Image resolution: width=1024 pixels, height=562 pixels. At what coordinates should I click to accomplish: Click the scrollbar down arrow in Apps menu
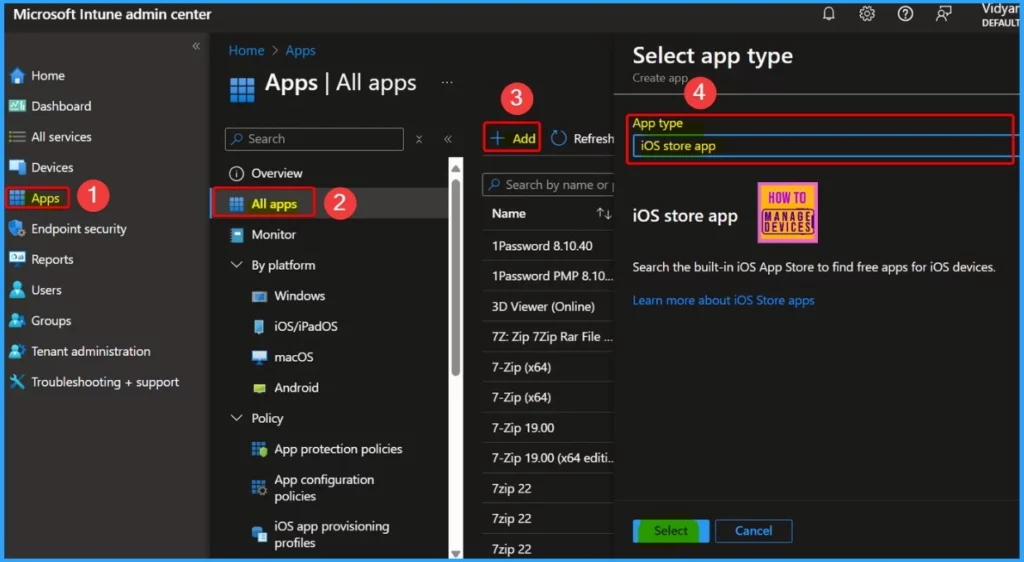point(456,553)
